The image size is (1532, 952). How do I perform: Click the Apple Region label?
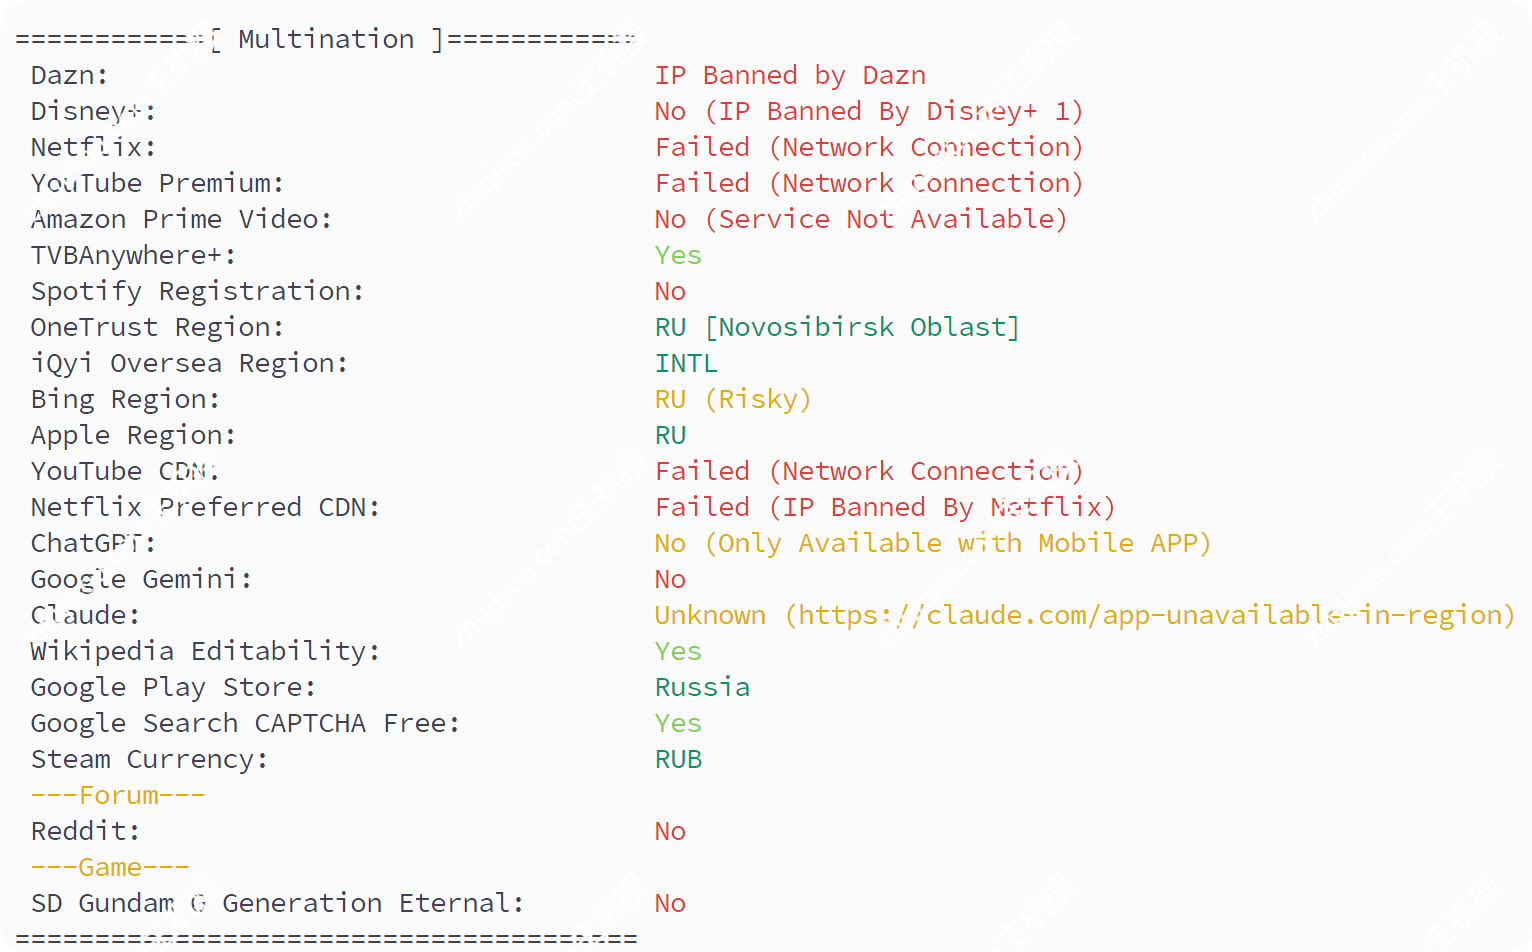tap(133, 435)
